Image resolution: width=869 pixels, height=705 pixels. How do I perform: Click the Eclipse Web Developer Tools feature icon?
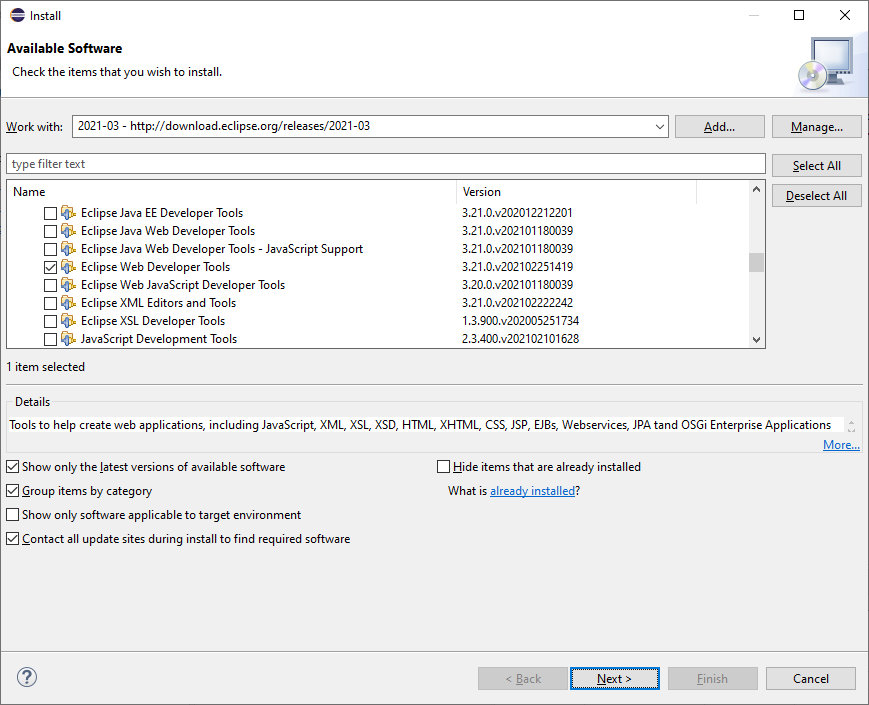68,267
